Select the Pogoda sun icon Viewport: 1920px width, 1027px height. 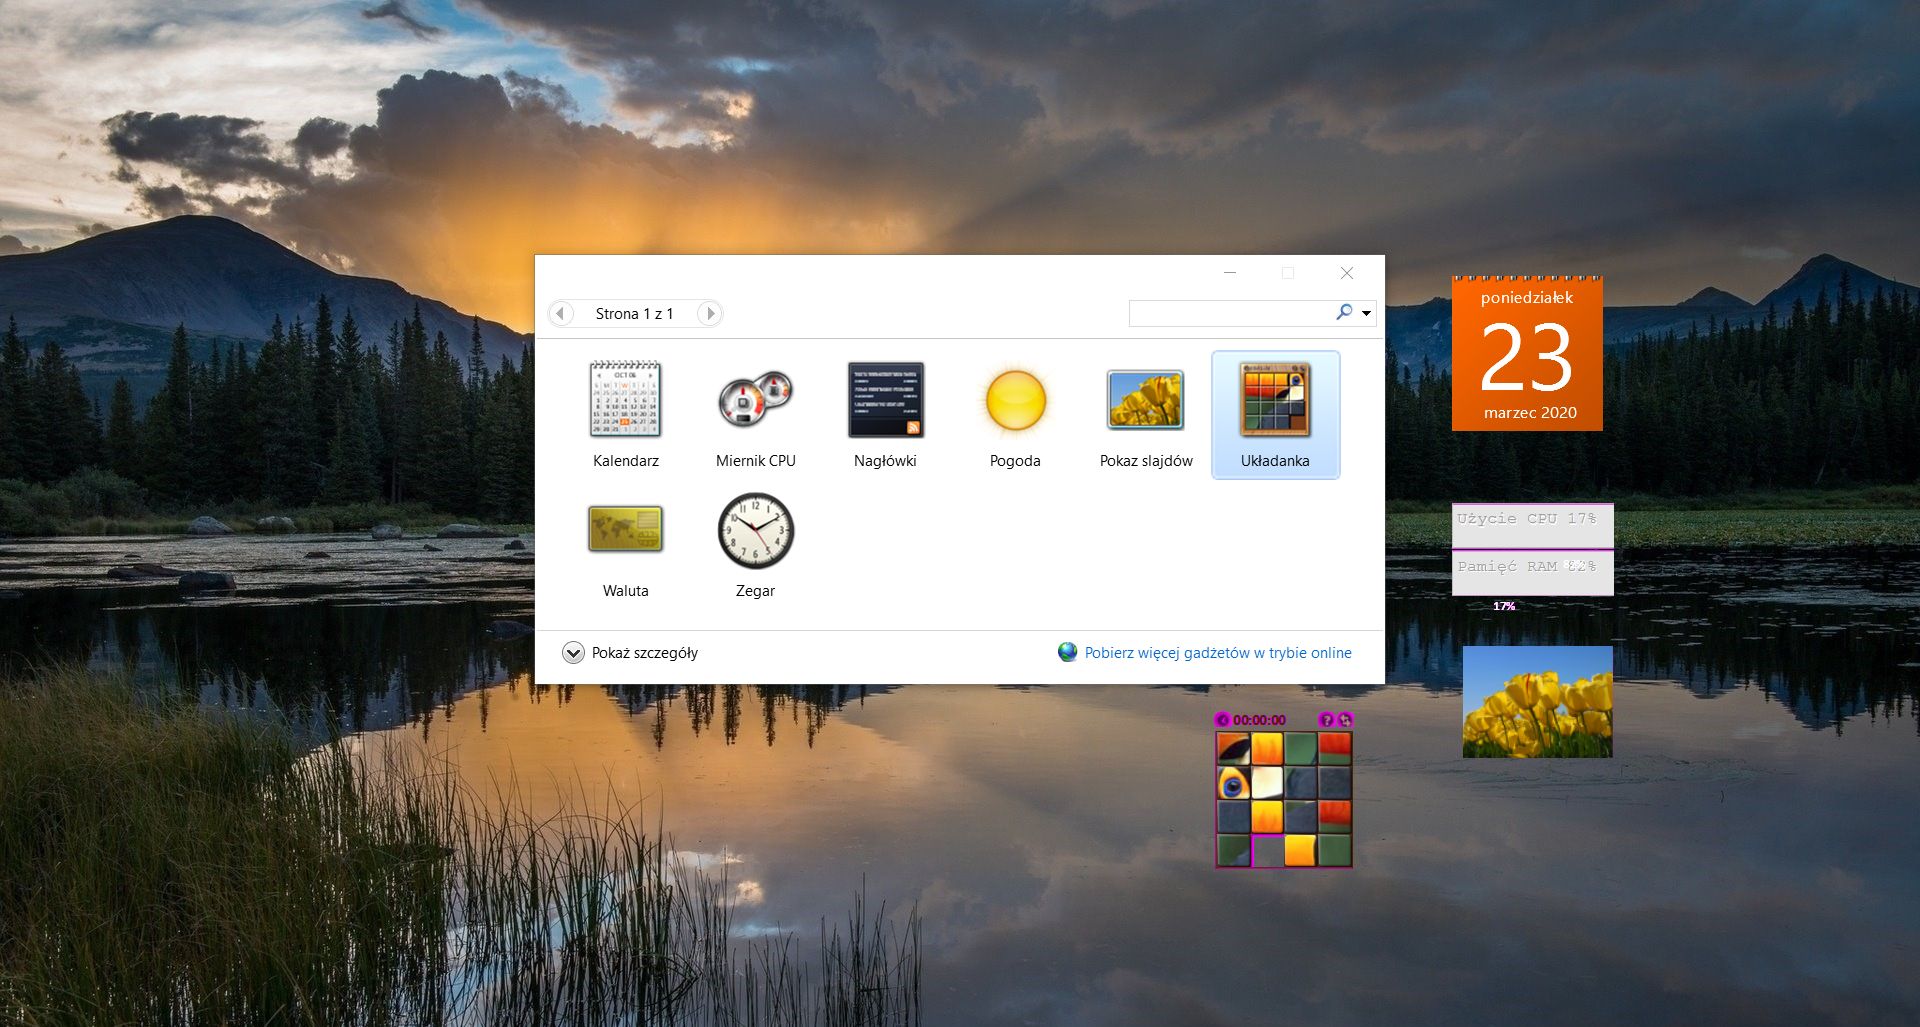(x=1014, y=400)
